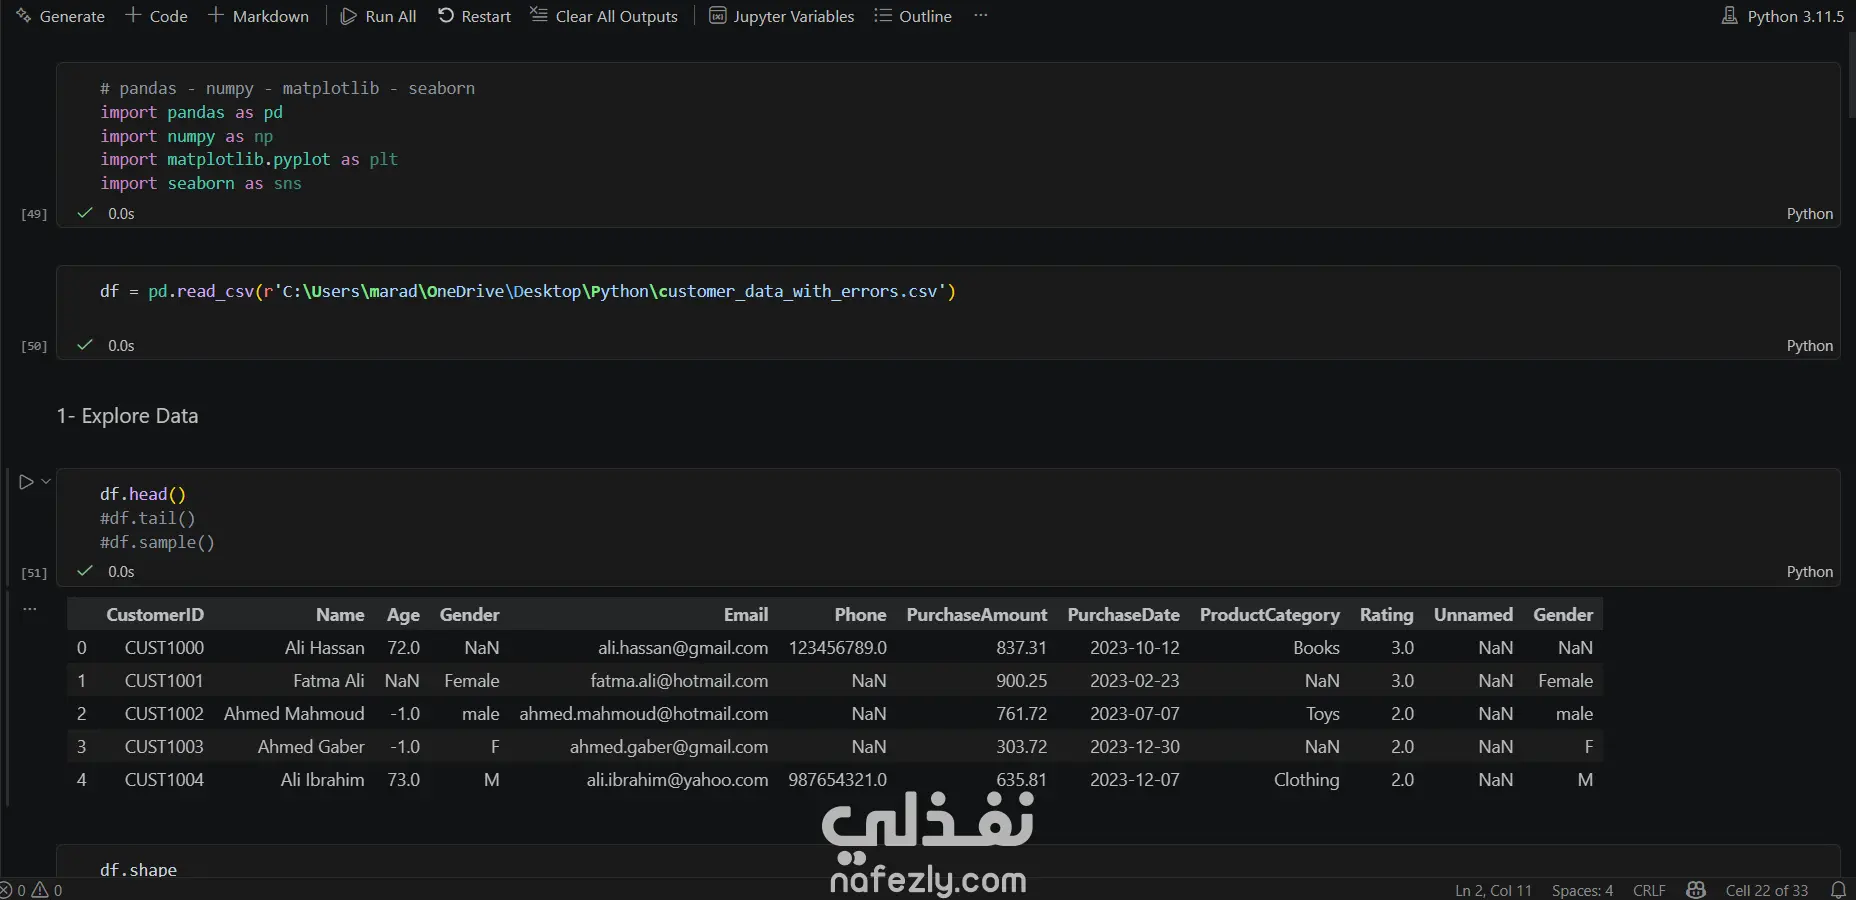Select the fatma.ali@hotmail.com cell
The height and width of the screenshot is (900, 1856).
679,681
